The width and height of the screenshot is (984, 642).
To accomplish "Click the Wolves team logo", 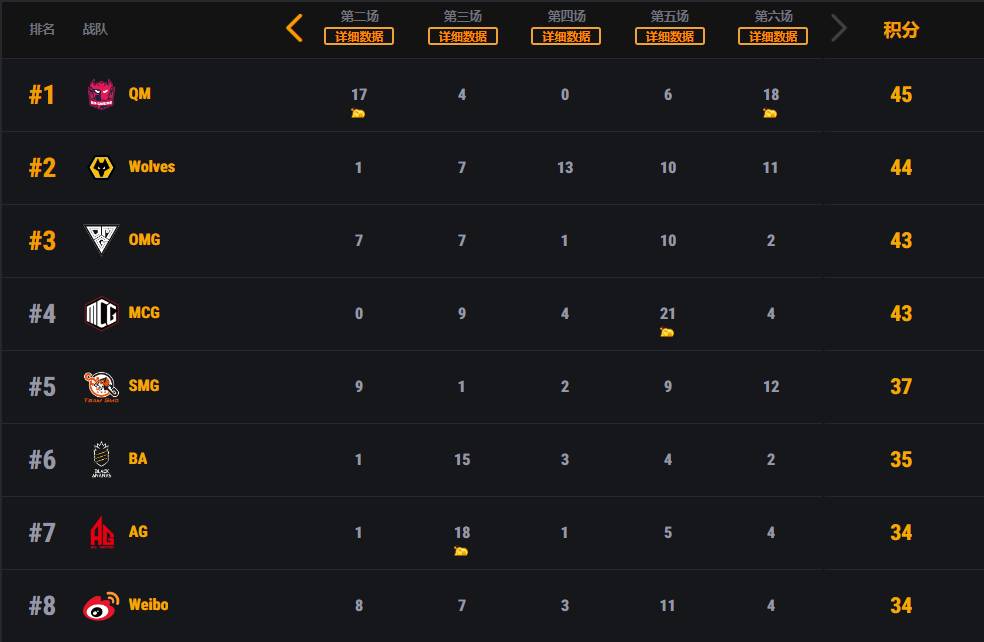I will point(101,168).
